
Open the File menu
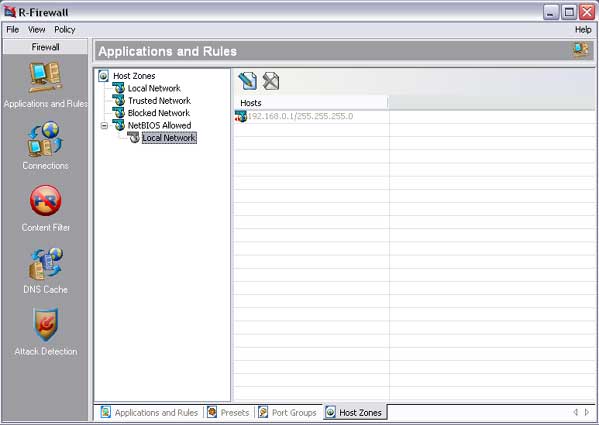[13, 29]
